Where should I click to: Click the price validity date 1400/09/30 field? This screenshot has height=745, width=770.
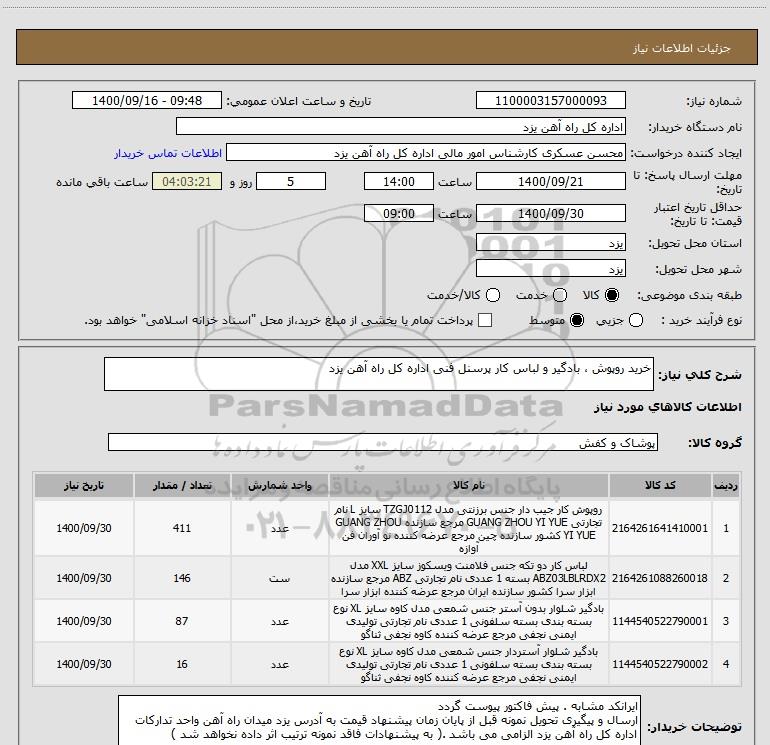point(550,213)
